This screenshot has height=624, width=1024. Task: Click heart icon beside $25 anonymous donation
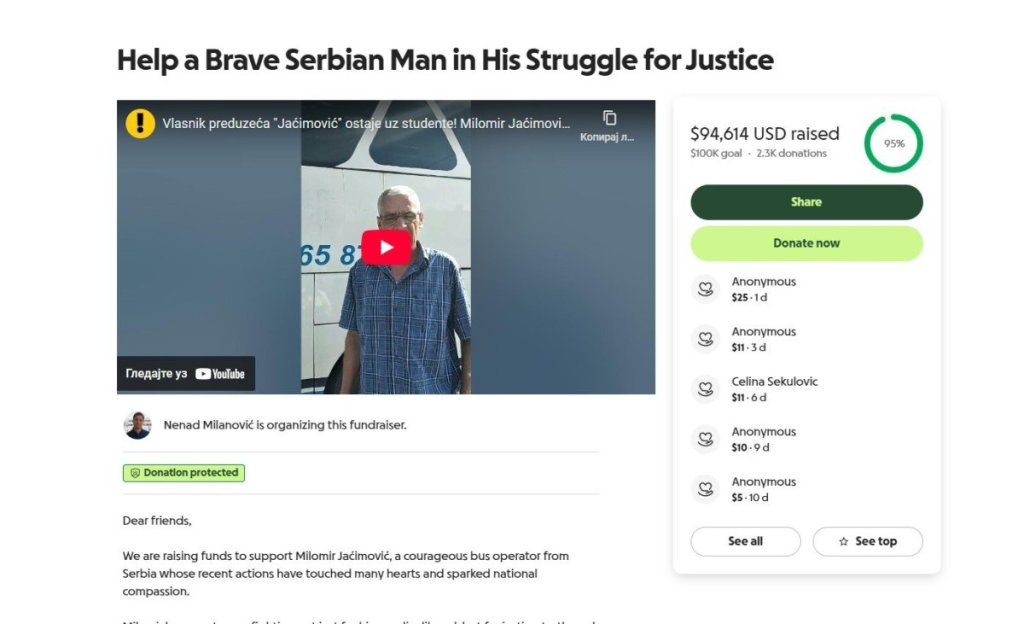tap(705, 289)
